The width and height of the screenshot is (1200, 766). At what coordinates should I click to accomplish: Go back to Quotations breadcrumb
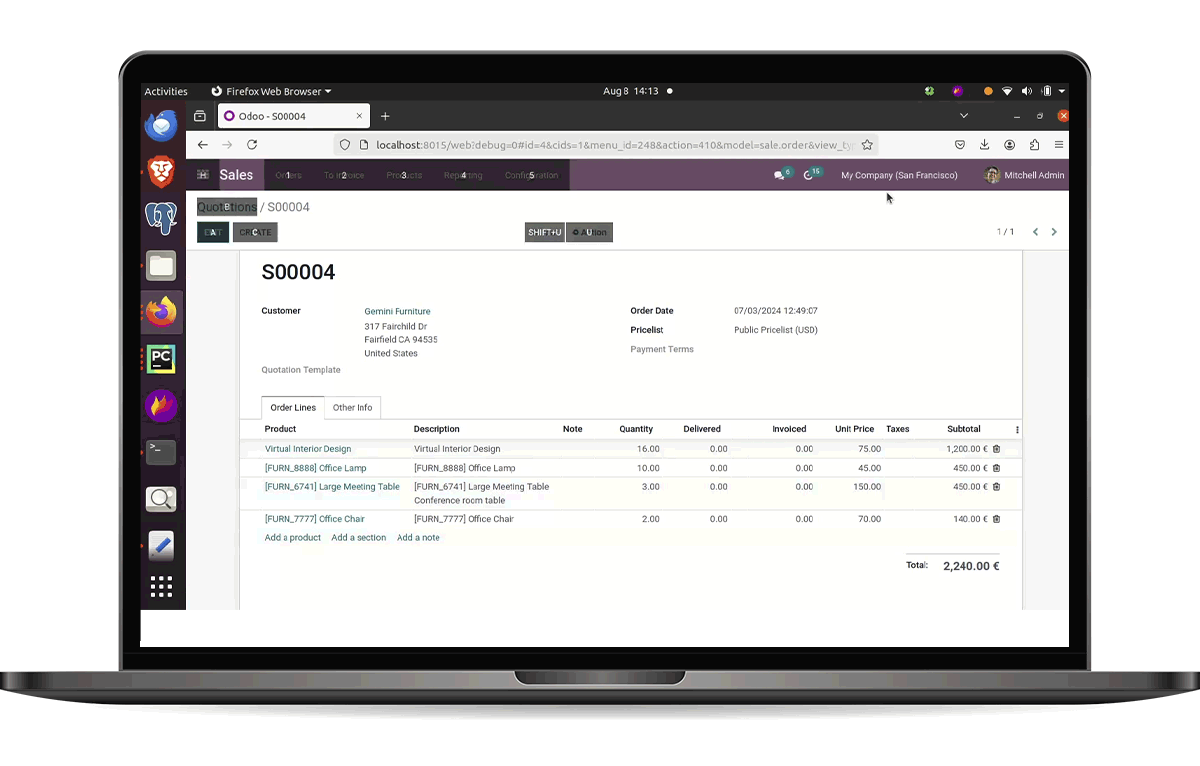[227, 207]
